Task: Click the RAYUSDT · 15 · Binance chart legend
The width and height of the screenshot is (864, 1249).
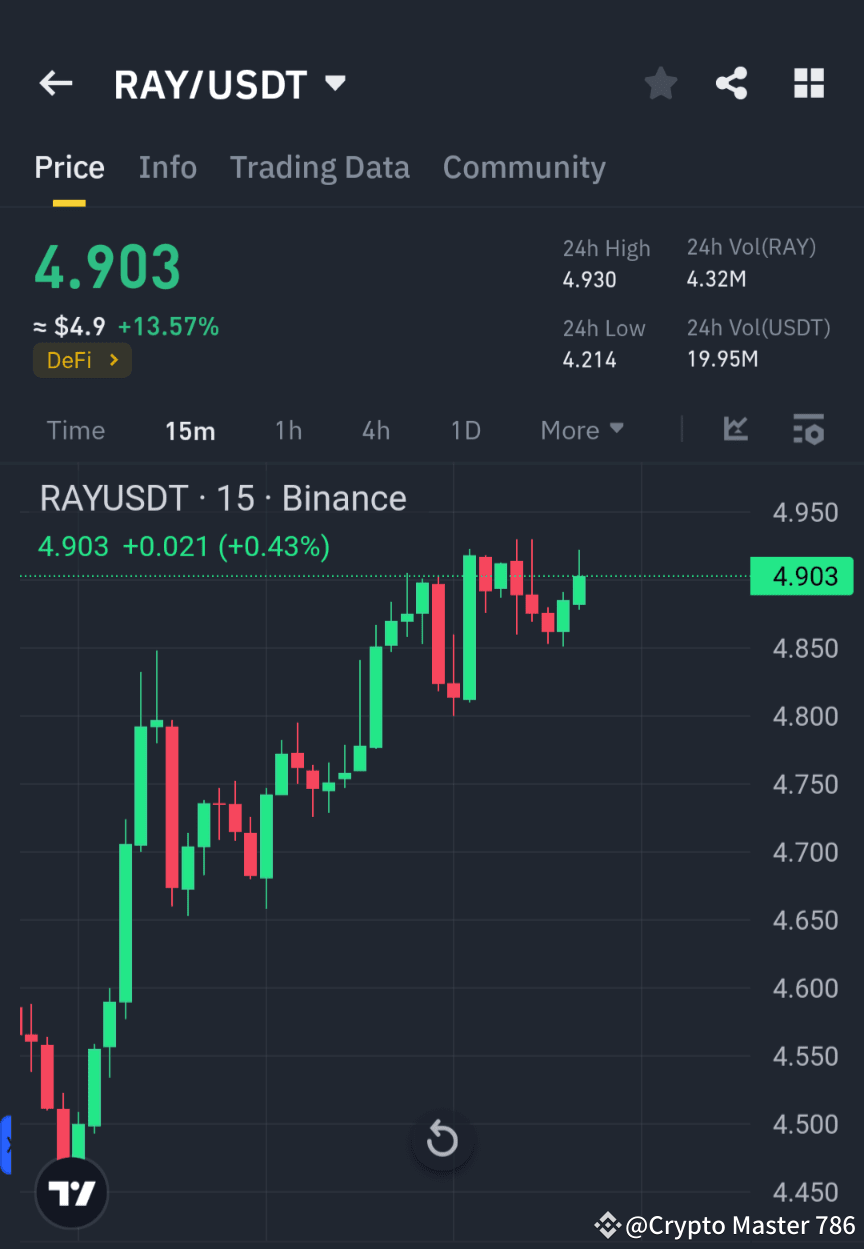Action: (x=222, y=497)
